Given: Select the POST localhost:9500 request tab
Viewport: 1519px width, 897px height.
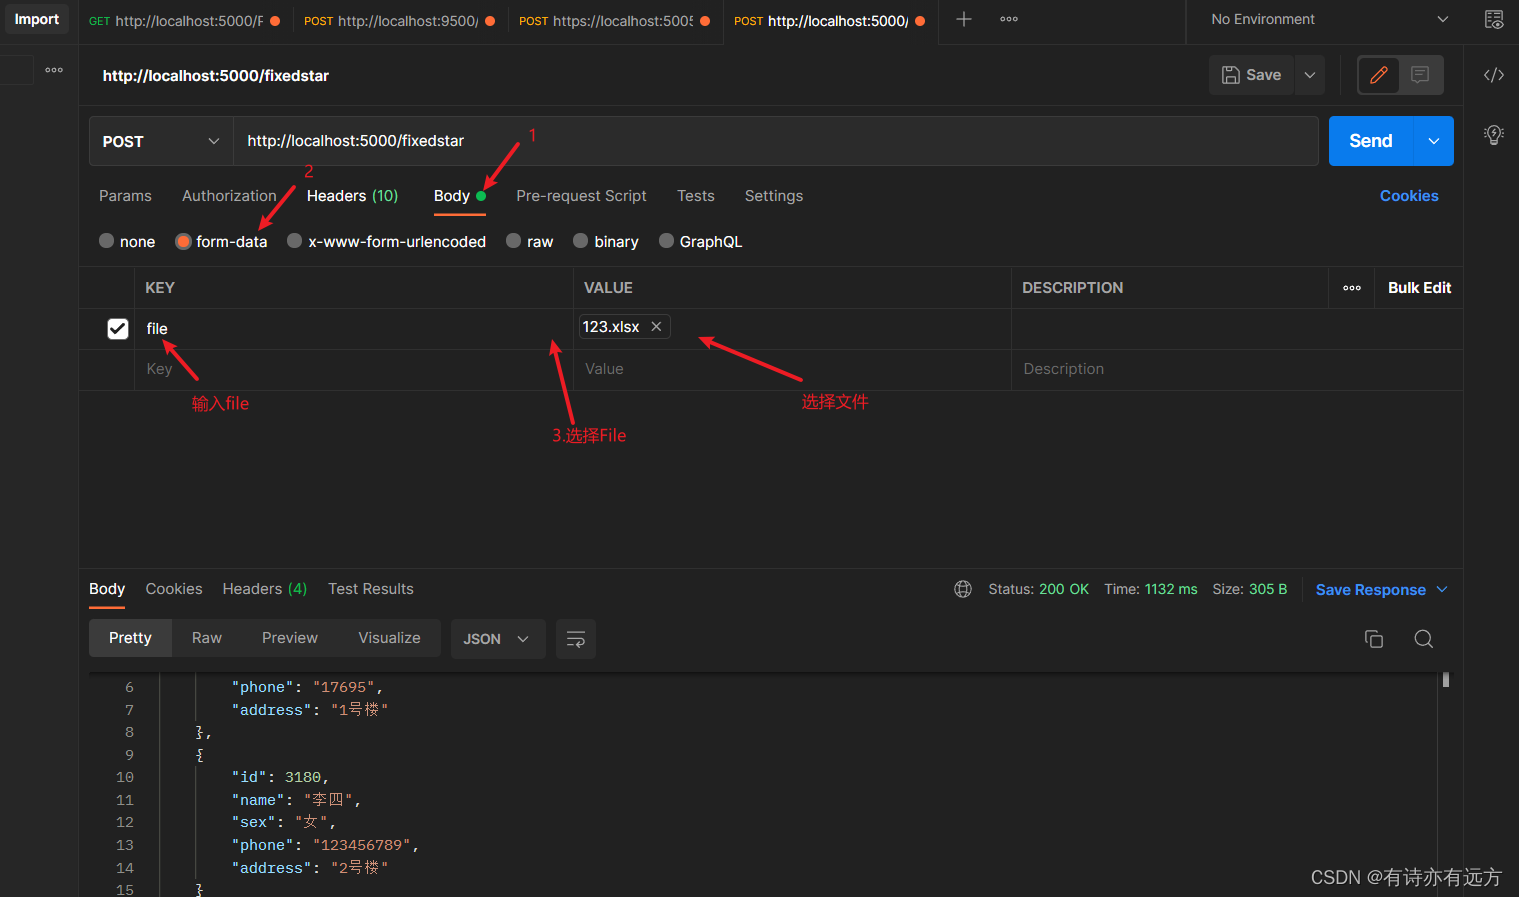Looking at the screenshot, I should coord(400,20).
